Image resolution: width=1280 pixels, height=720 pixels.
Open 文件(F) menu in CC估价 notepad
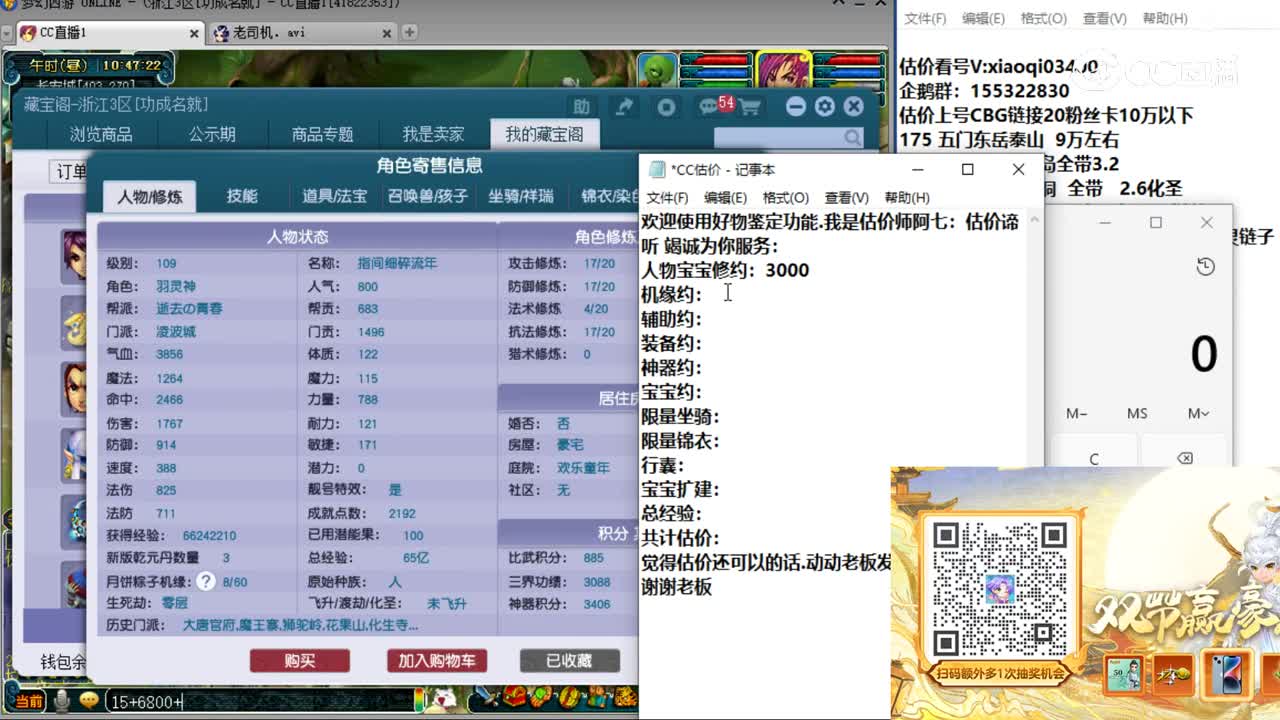(x=667, y=198)
